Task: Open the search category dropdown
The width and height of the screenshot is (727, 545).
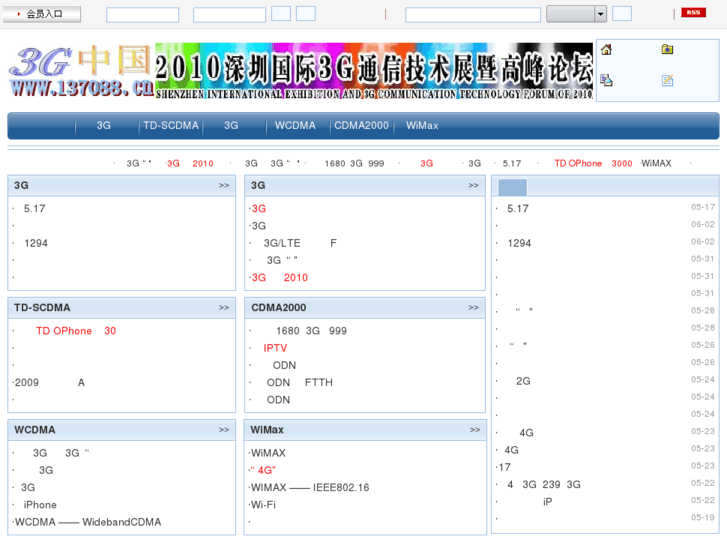Action: click(576, 14)
